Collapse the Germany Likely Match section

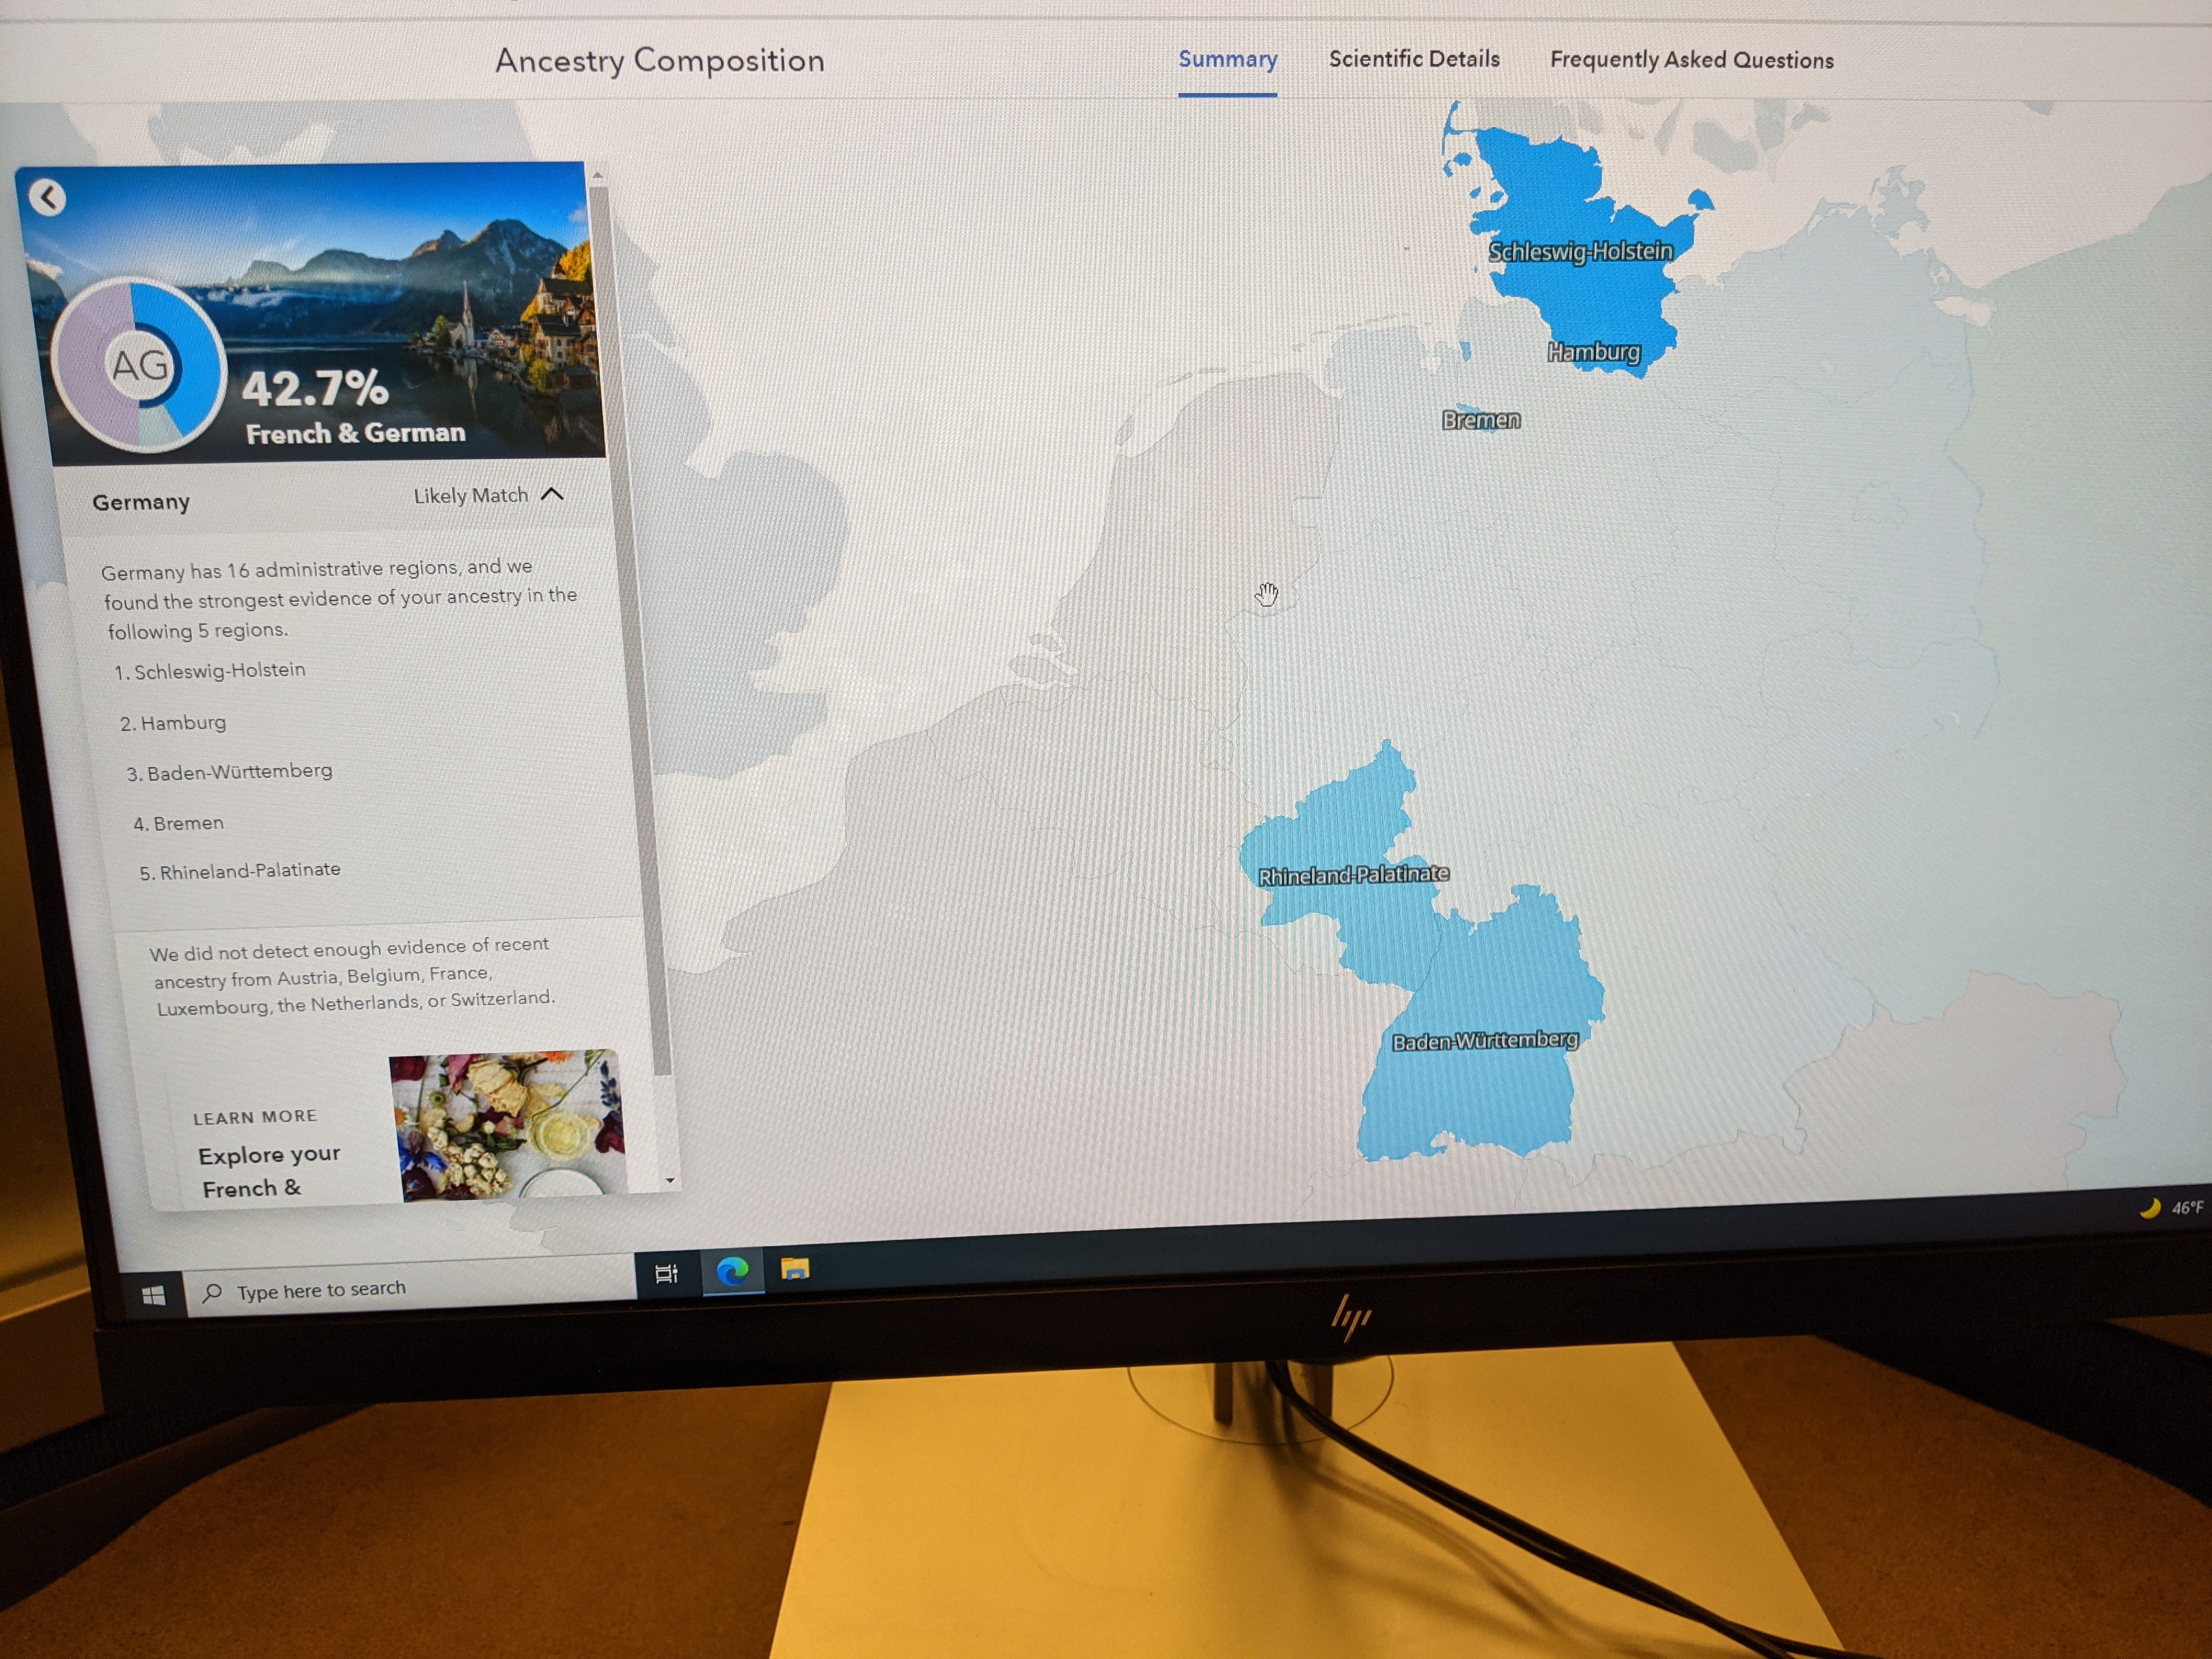pyautogui.click(x=552, y=494)
